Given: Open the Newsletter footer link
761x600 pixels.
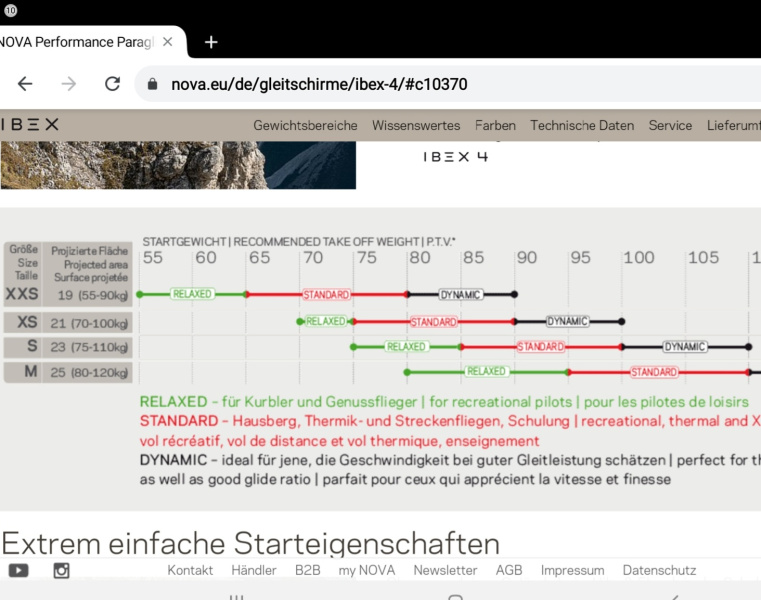Looking at the screenshot, I should (445, 570).
